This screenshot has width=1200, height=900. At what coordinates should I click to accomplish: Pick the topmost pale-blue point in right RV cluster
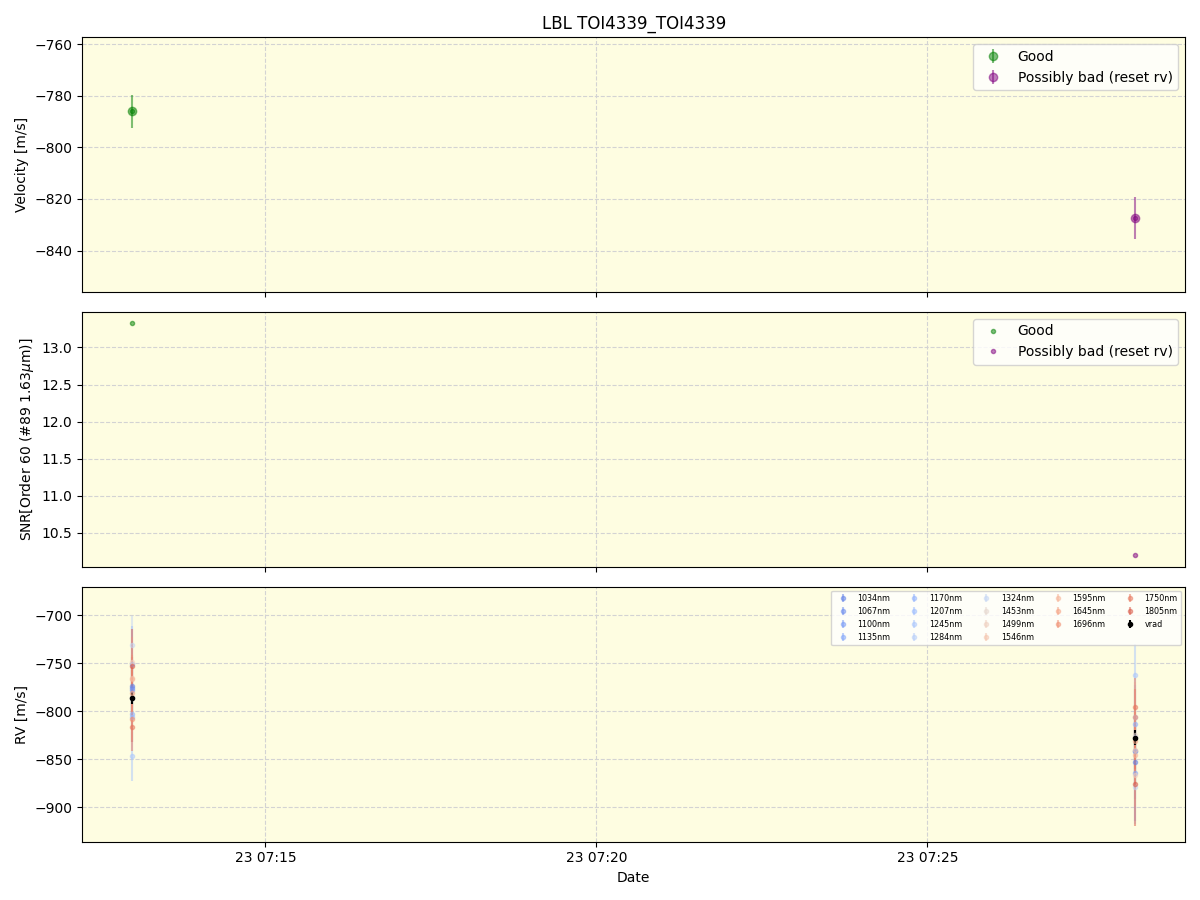[x=1135, y=675]
